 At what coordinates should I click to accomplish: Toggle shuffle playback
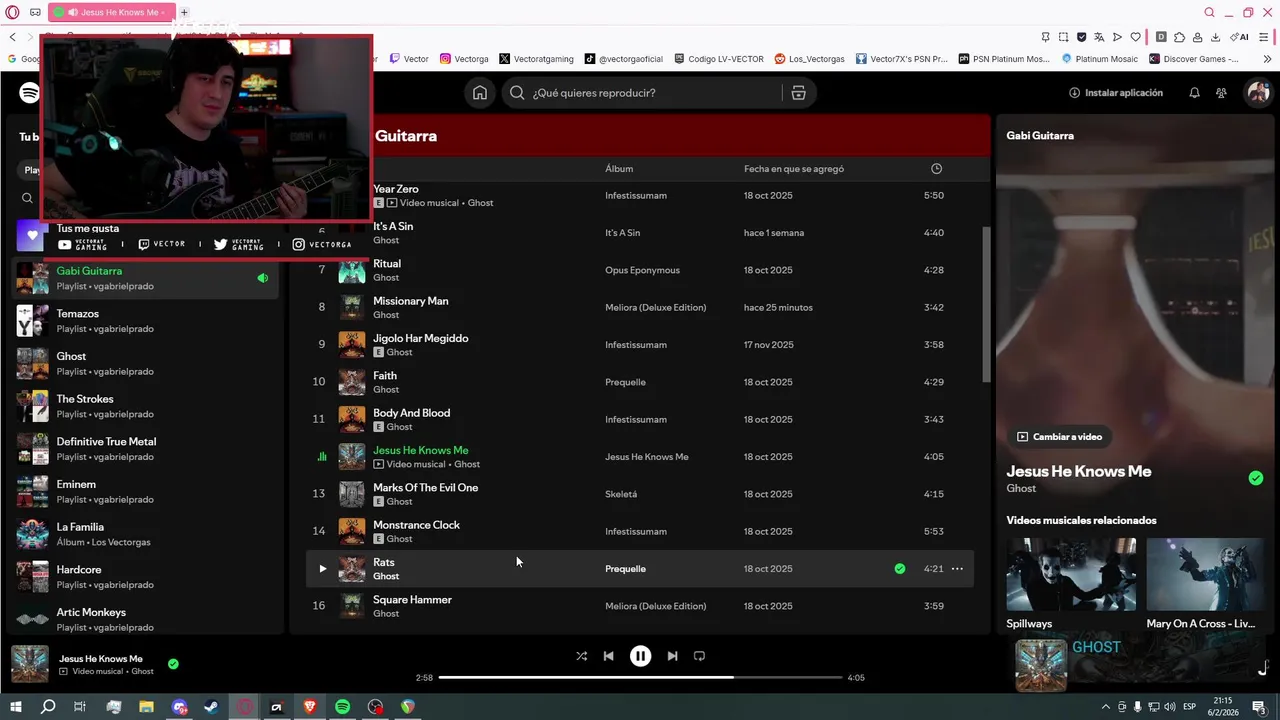pyautogui.click(x=581, y=656)
